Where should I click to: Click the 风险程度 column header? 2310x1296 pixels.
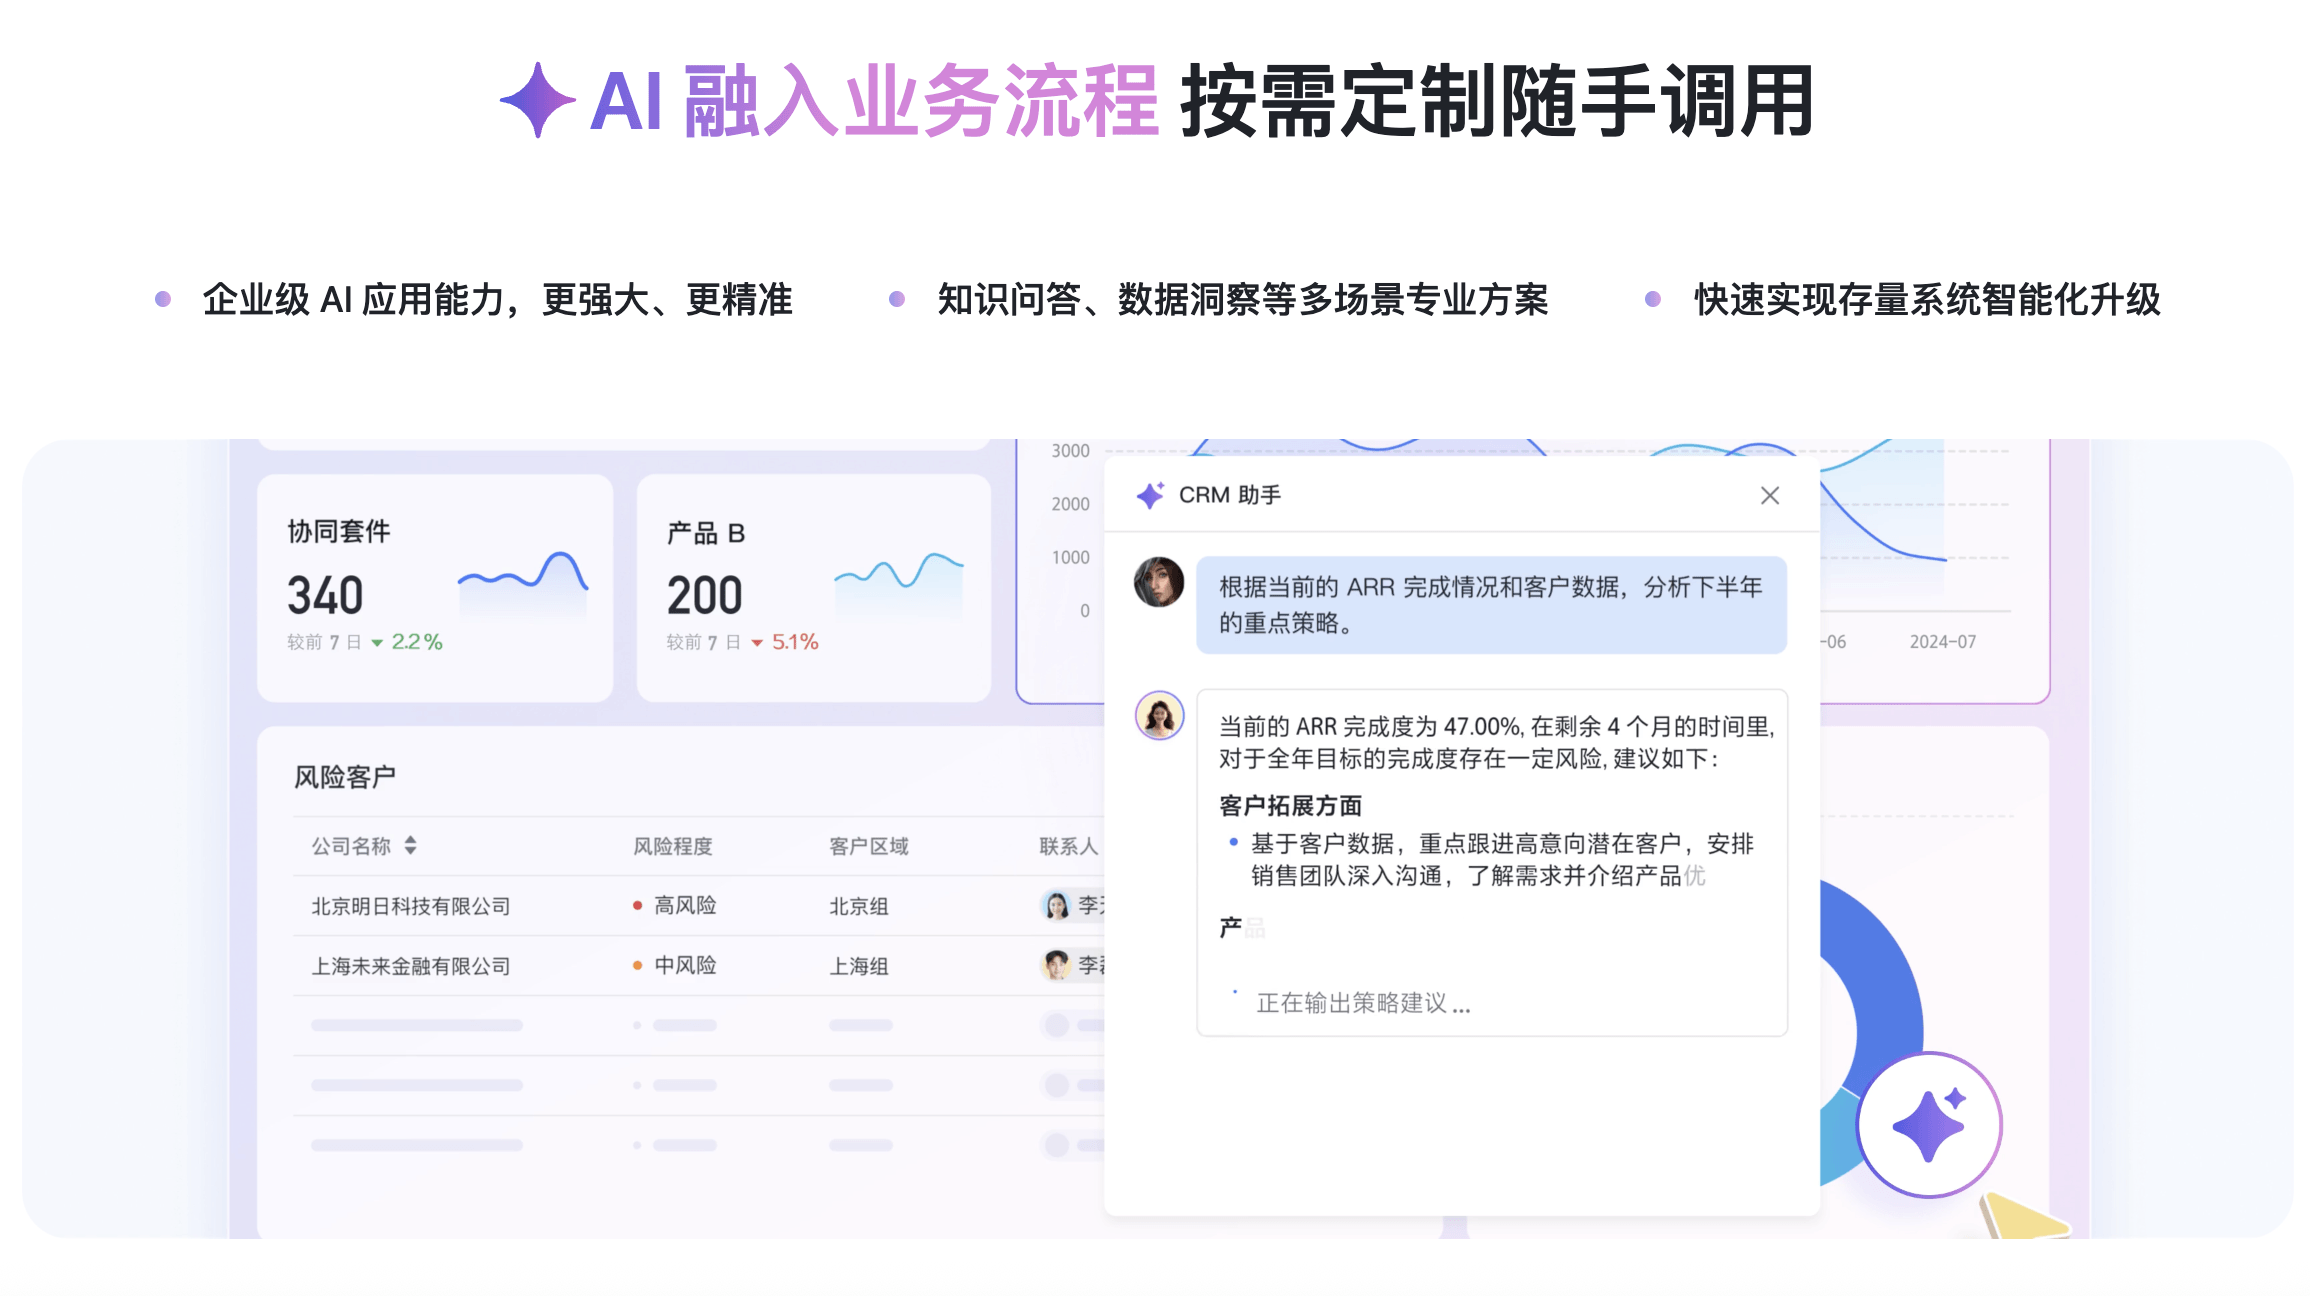(672, 846)
